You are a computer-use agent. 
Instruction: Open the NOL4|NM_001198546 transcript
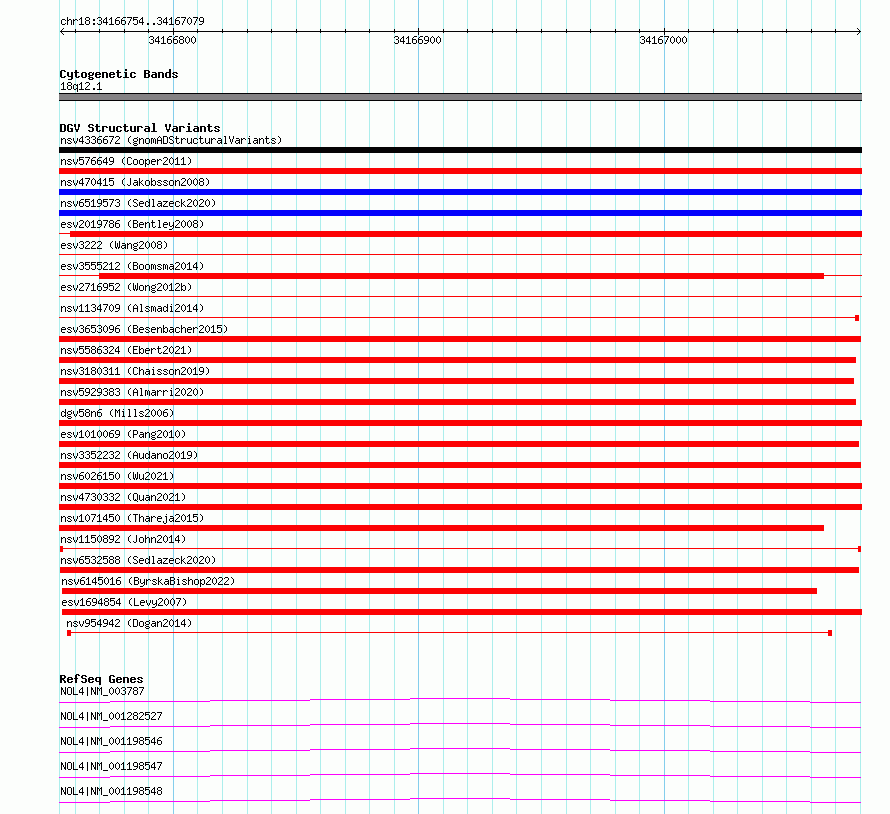point(111,741)
